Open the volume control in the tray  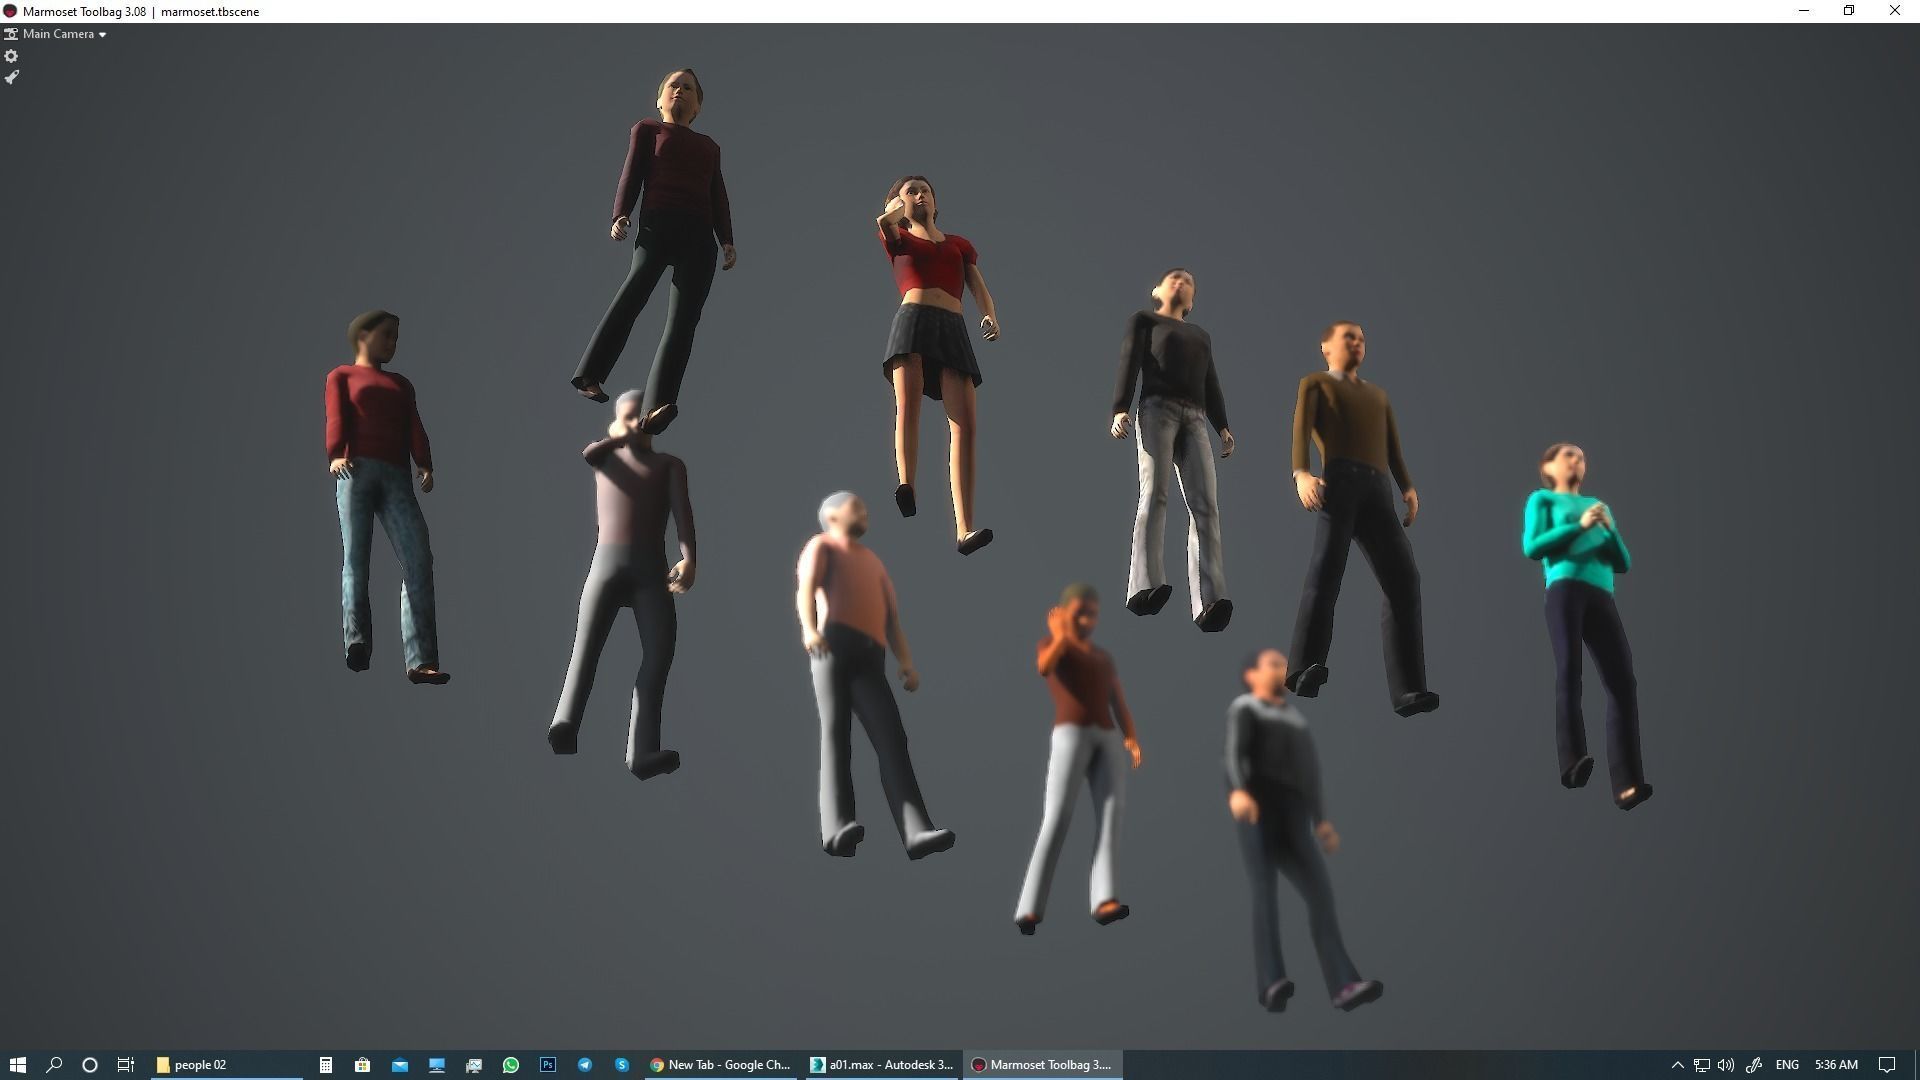coord(1726,1065)
